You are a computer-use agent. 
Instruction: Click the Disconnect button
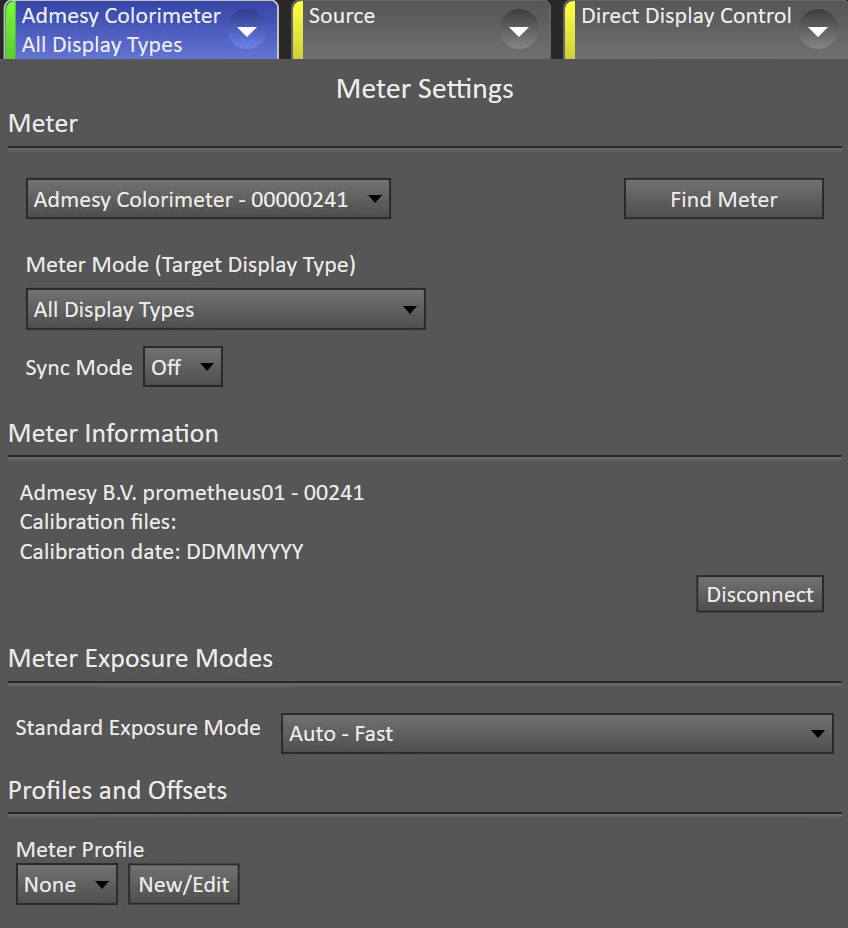pyautogui.click(x=760, y=594)
